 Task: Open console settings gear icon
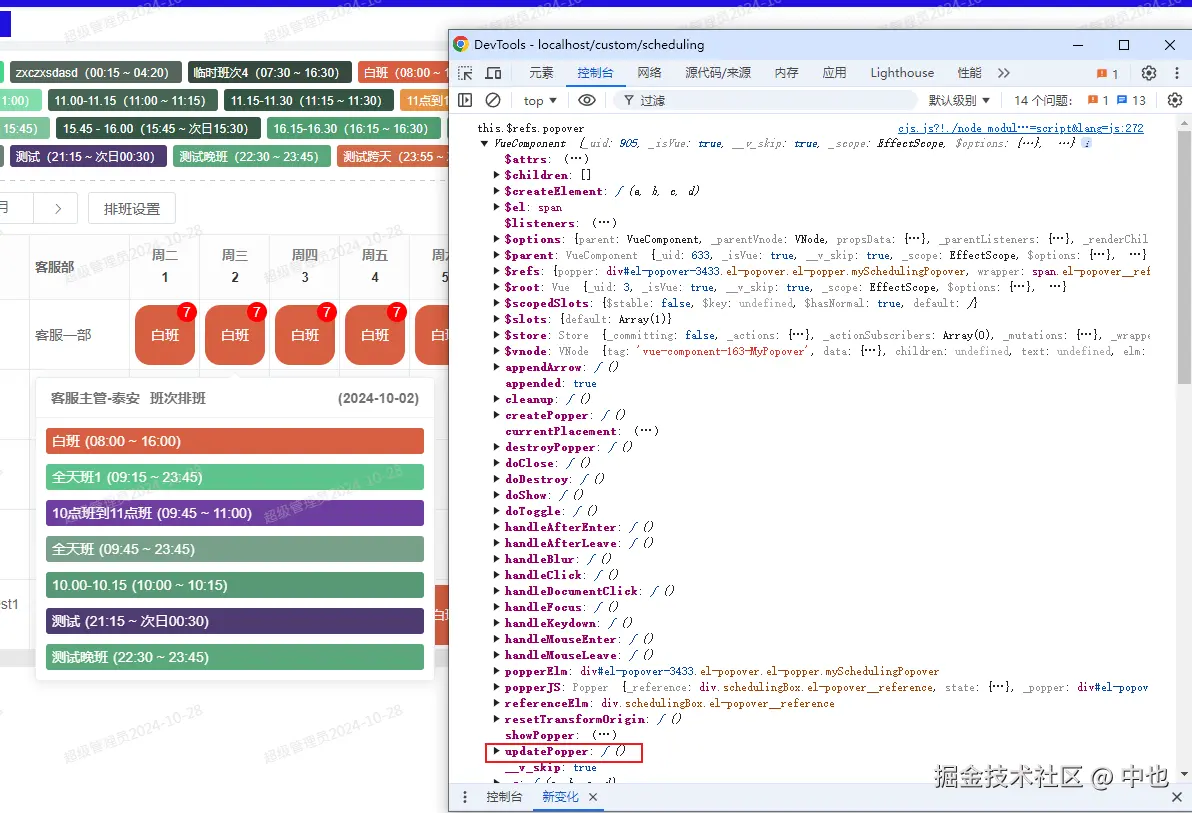point(1175,100)
